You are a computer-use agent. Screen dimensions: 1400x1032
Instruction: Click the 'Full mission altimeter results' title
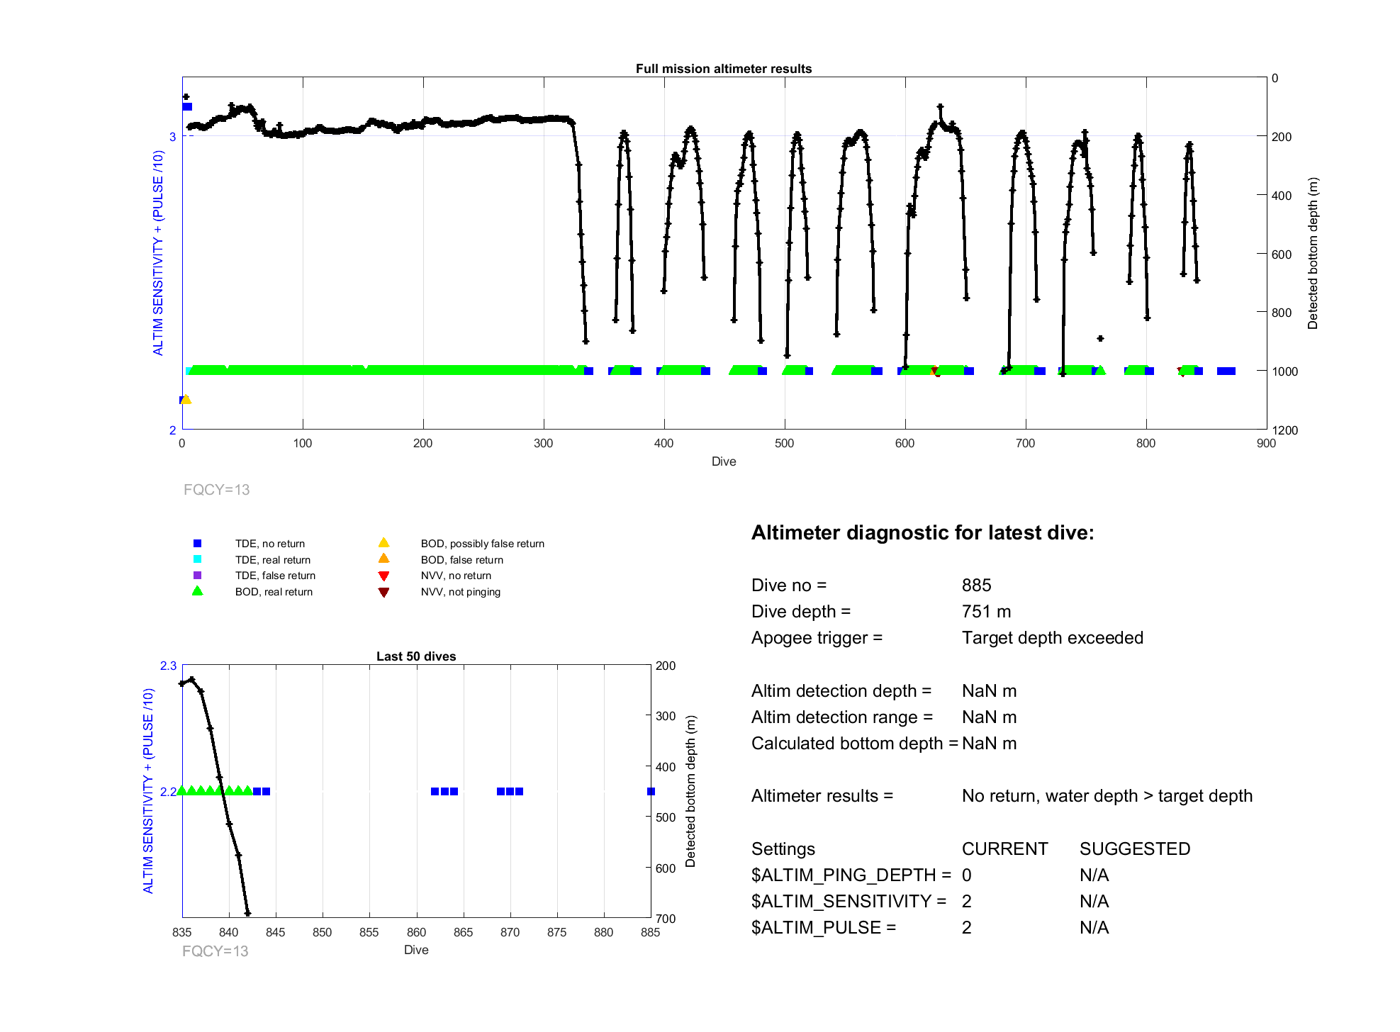724,69
